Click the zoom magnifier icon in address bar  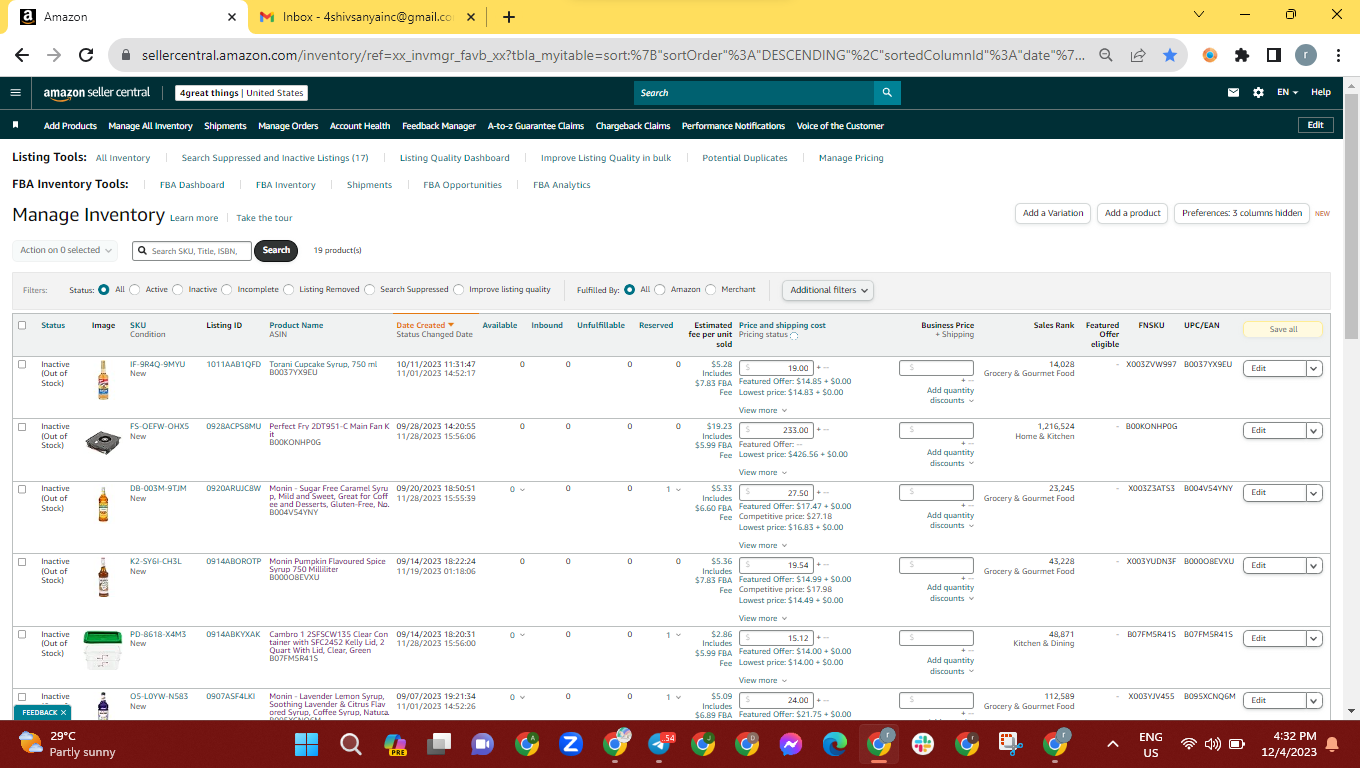click(x=1106, y=56)
